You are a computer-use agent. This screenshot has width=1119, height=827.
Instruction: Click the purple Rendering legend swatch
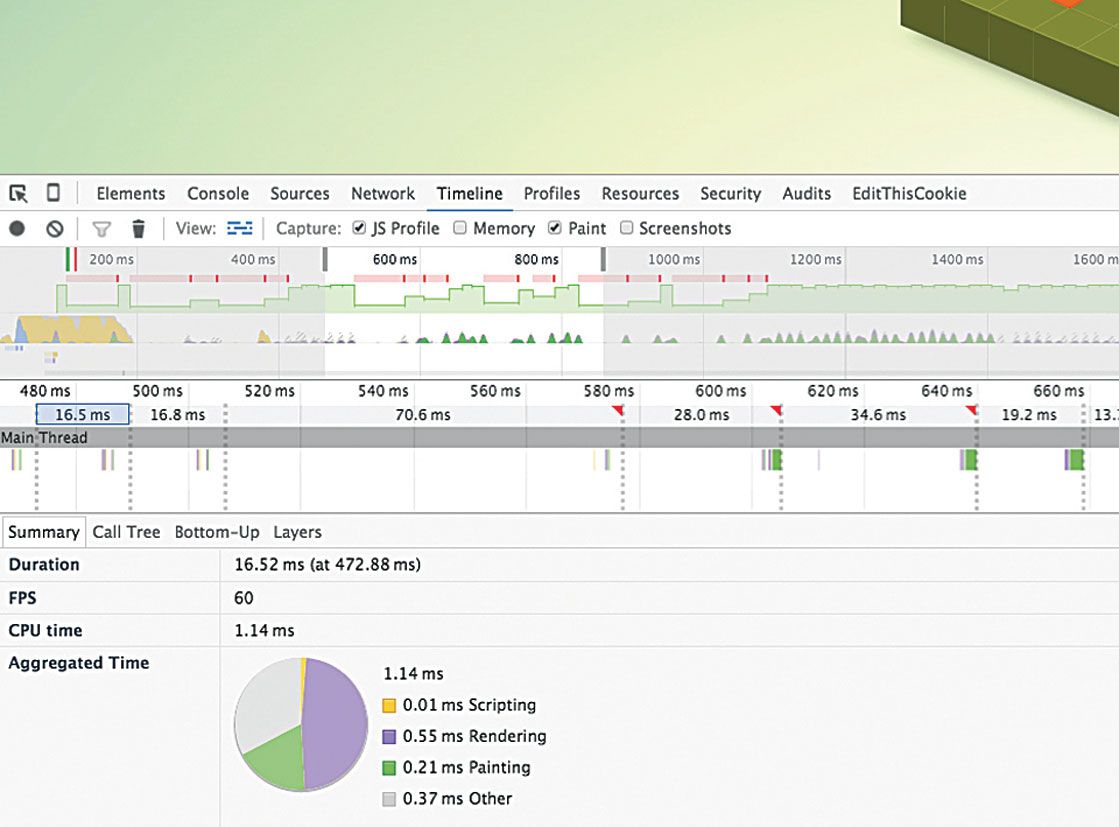[389, 736]
